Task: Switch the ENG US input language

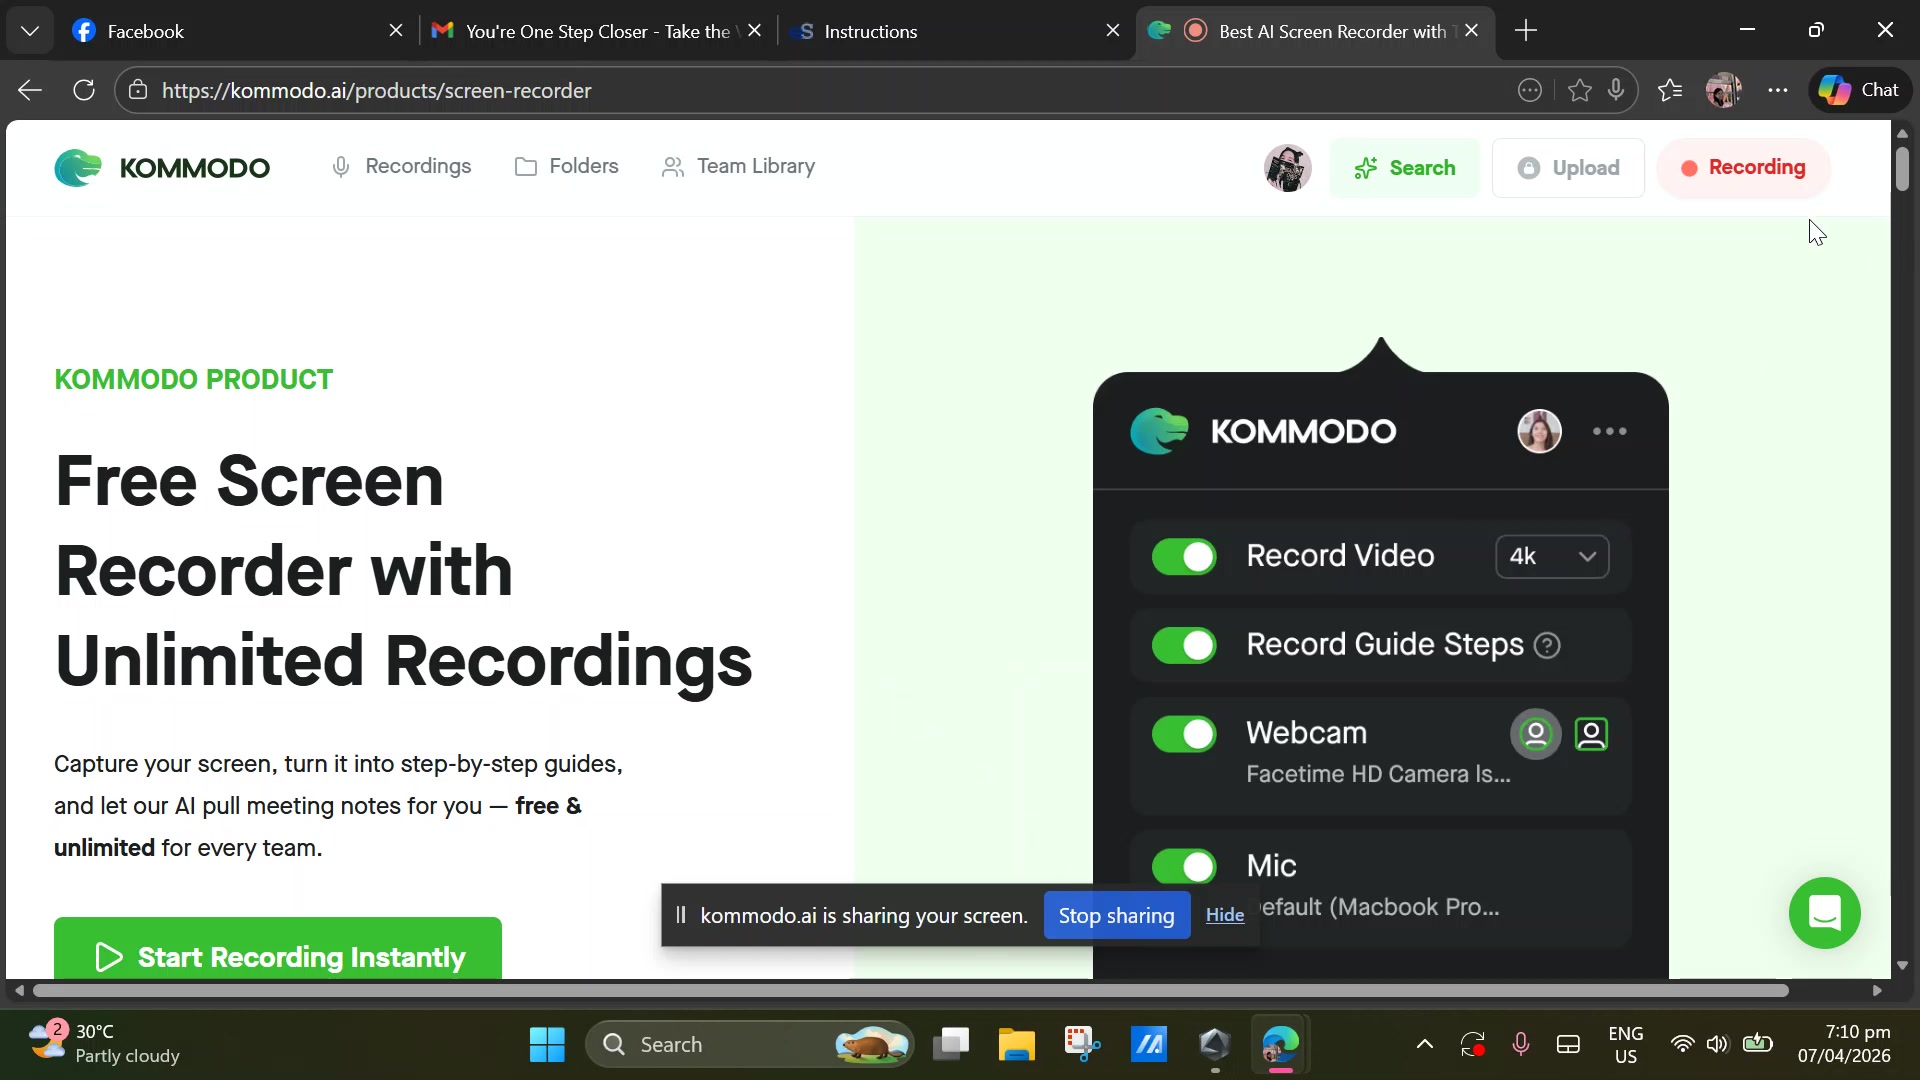Action: point(1626,1045)
